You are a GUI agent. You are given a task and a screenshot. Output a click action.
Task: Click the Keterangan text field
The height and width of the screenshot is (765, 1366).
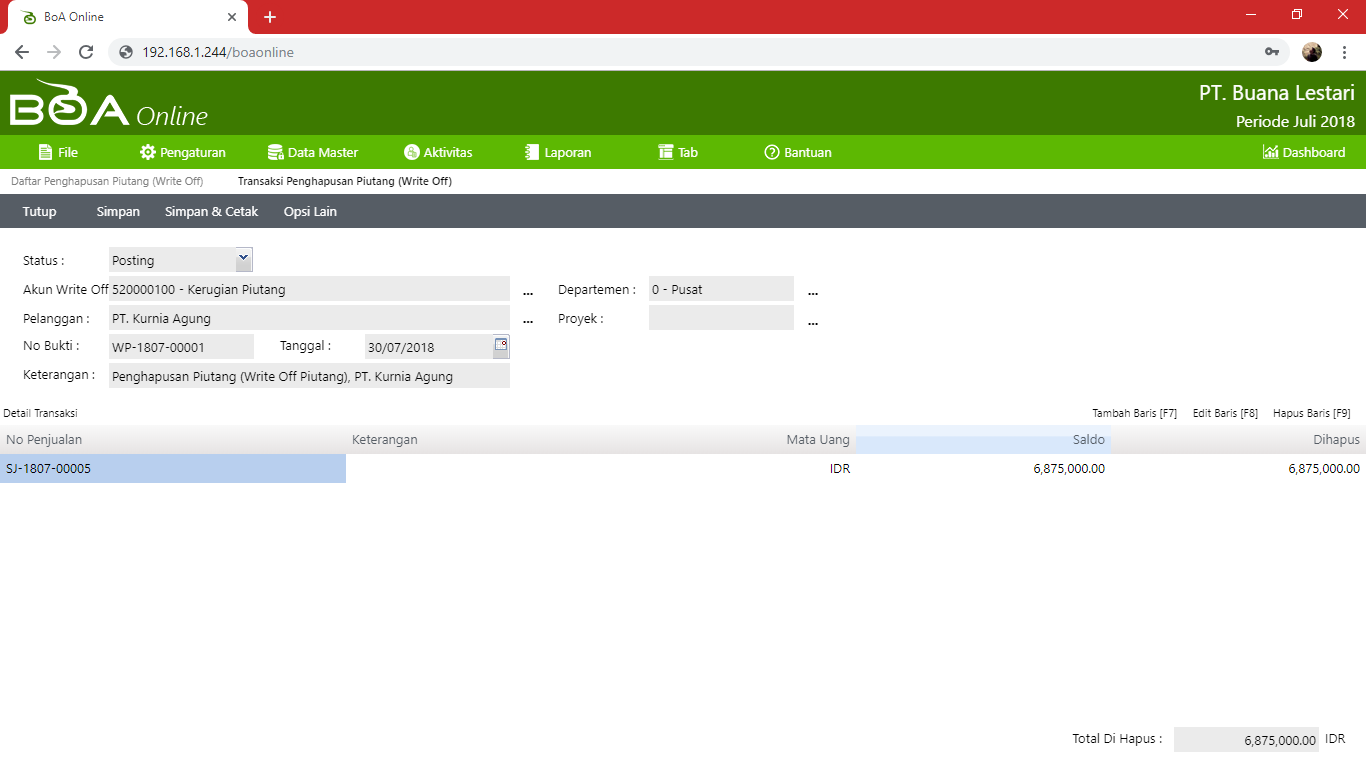pyautogui.click(x=309, y=376)
